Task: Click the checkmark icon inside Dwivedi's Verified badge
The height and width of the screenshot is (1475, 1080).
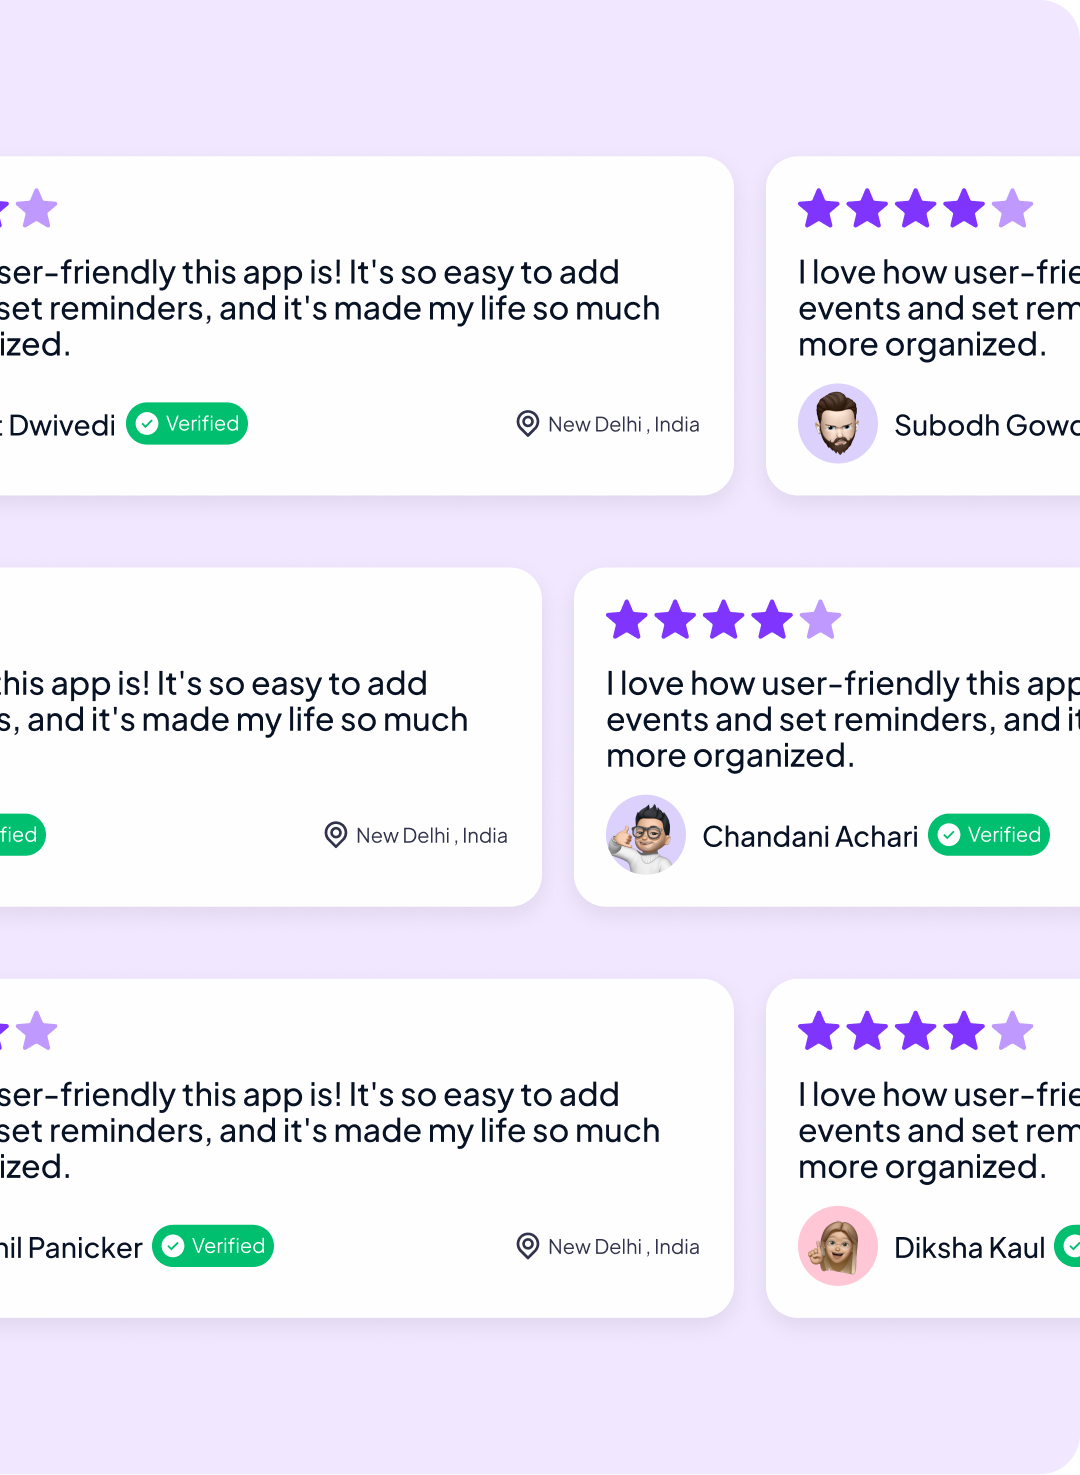Action: [x=147, y=423]
